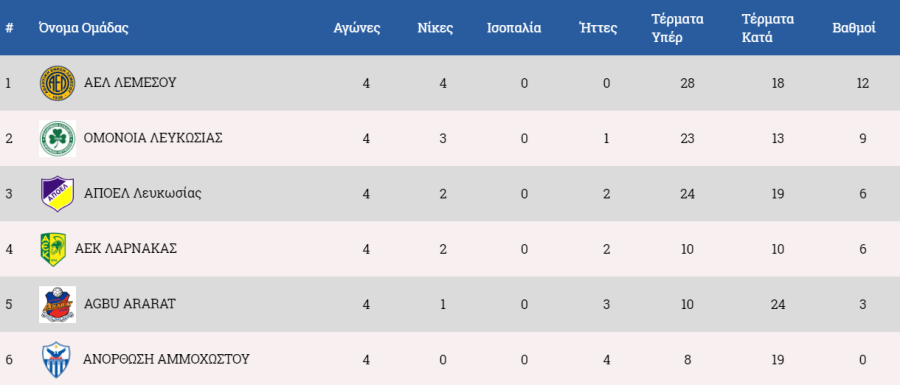This screenshot has height=385, width=900.
Task: Click the Τέρματα Κατά column header
Action: pyautogui.click(x=767, y=28)
